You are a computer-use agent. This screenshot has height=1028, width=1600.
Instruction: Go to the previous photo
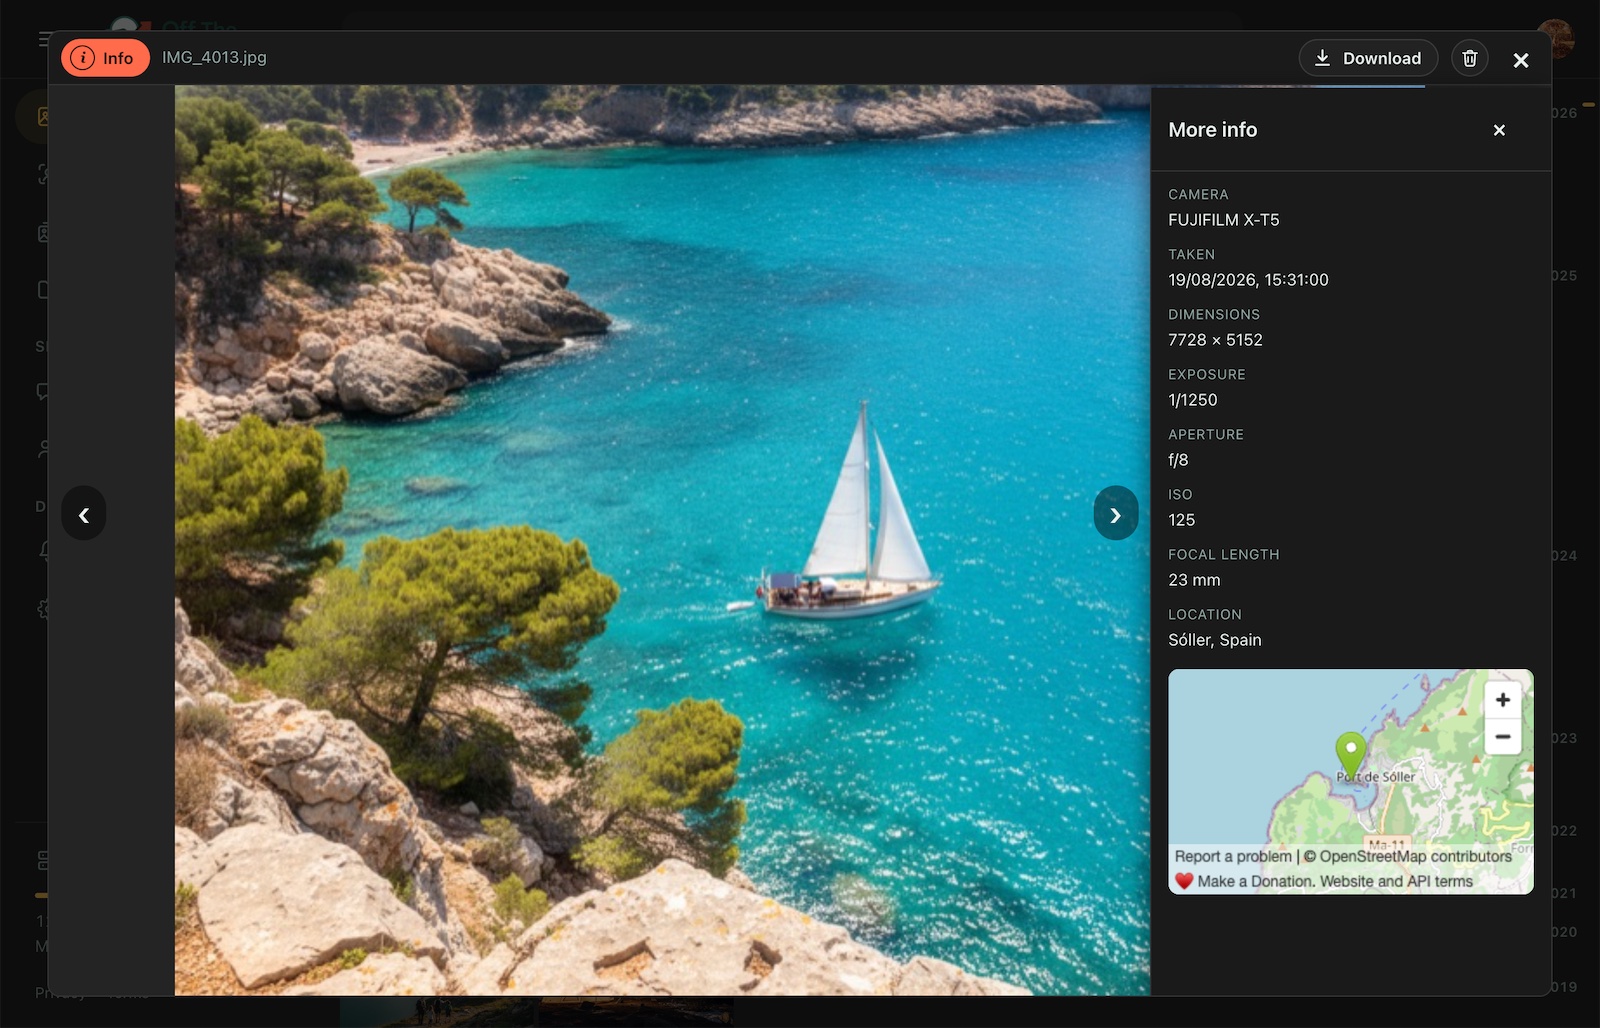(x=84, y=514)
